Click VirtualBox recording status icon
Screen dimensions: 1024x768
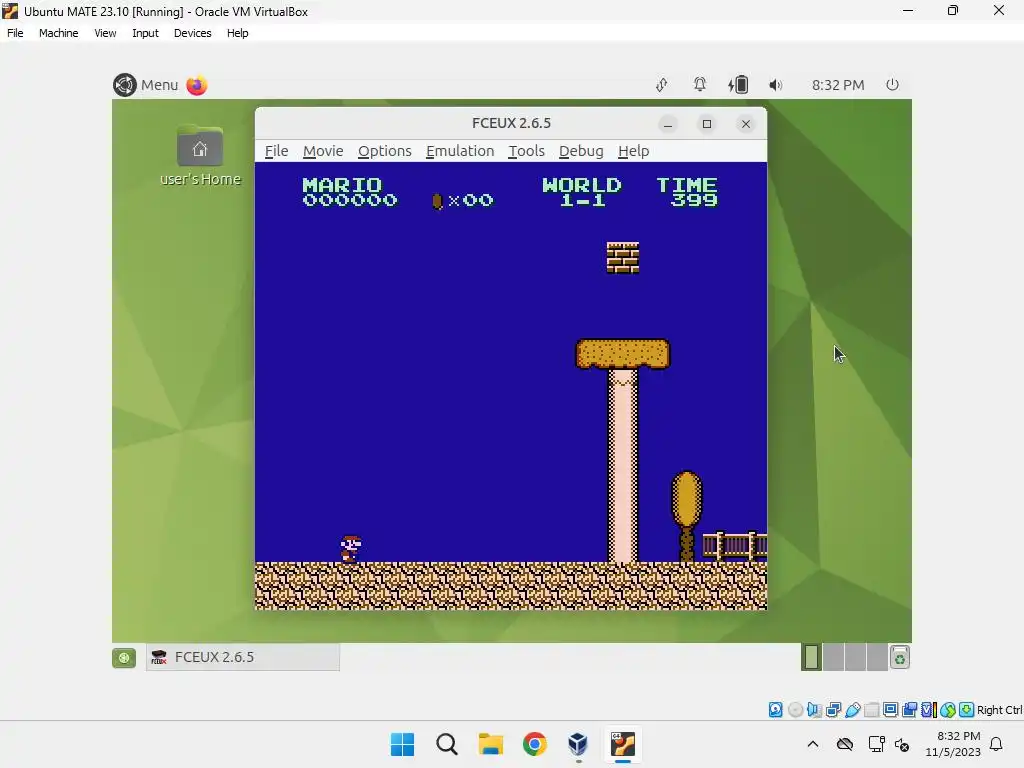909,710
